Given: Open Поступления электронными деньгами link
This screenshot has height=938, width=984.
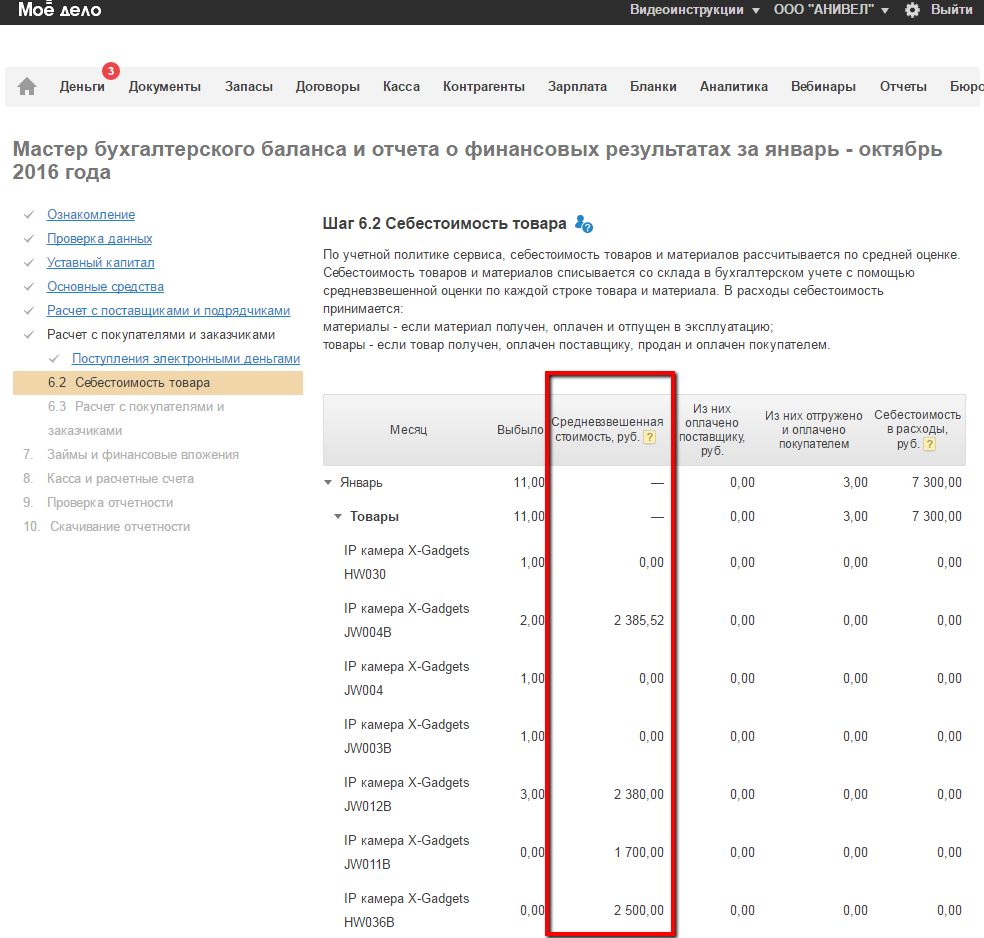Looking at the screenshot, I should (186, 359).
